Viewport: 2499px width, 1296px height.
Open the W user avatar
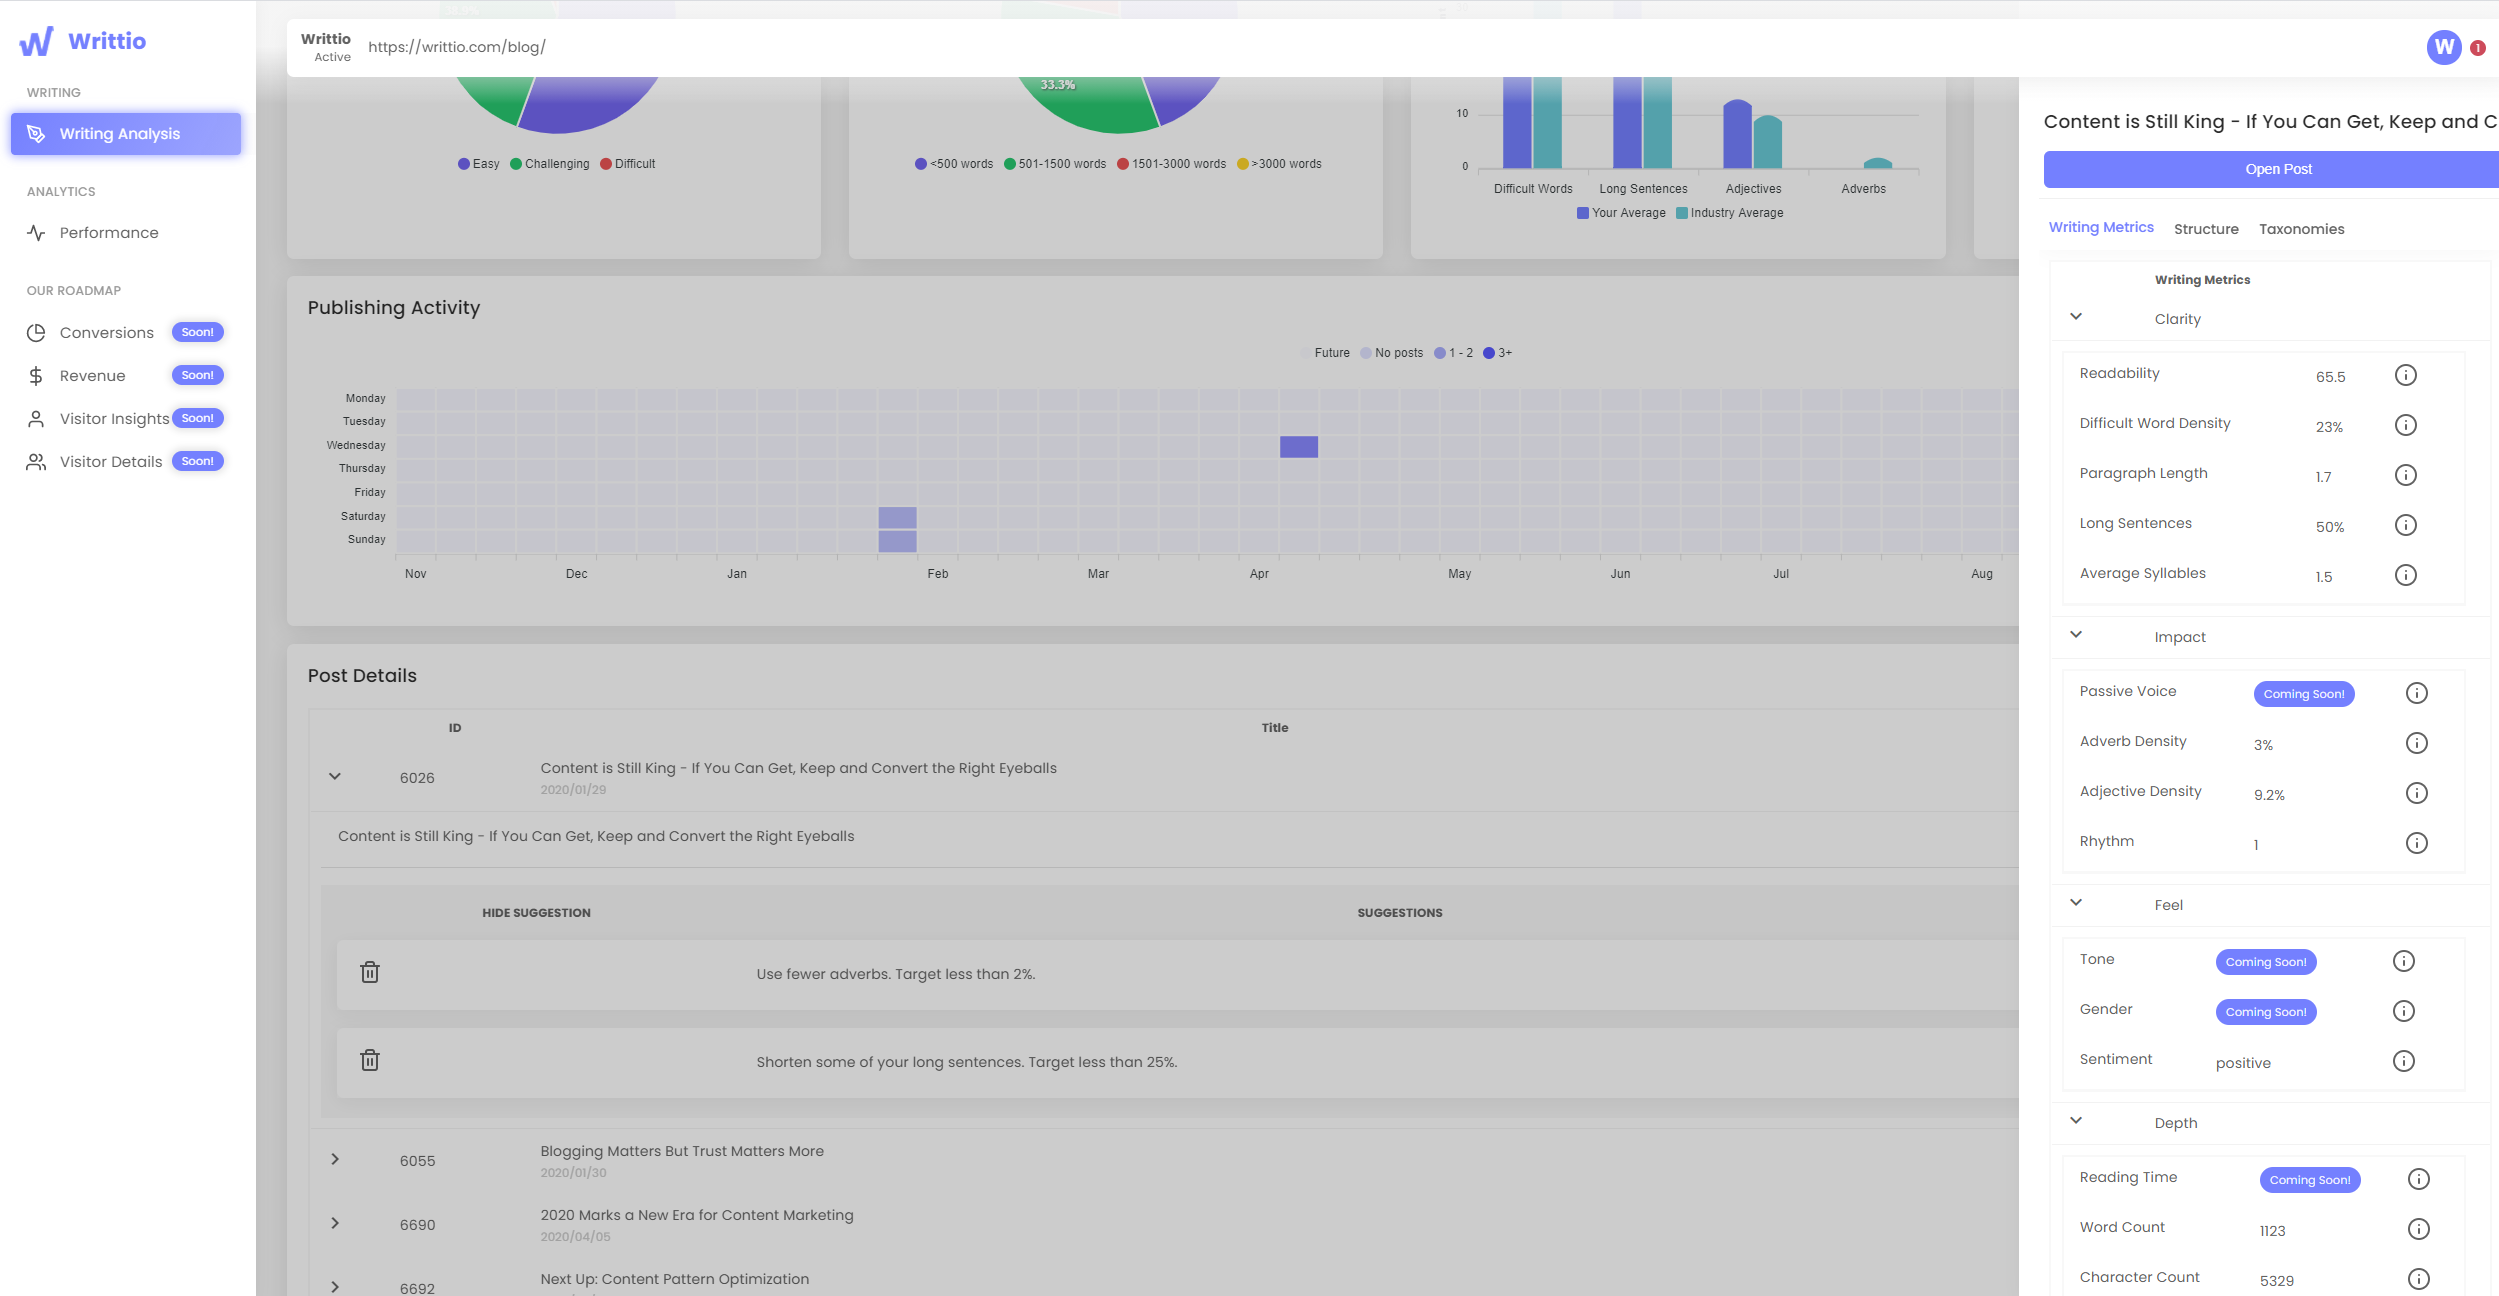click(2444, 47)
